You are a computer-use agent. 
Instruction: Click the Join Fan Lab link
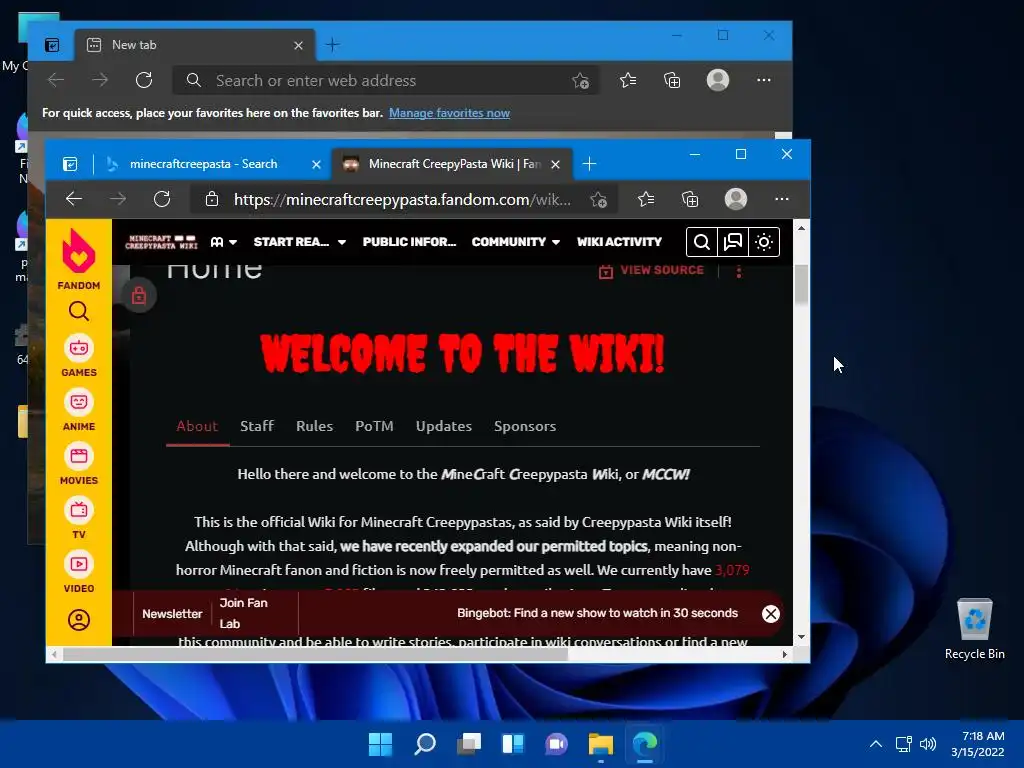pyautogui.click(x=243, y=613)
